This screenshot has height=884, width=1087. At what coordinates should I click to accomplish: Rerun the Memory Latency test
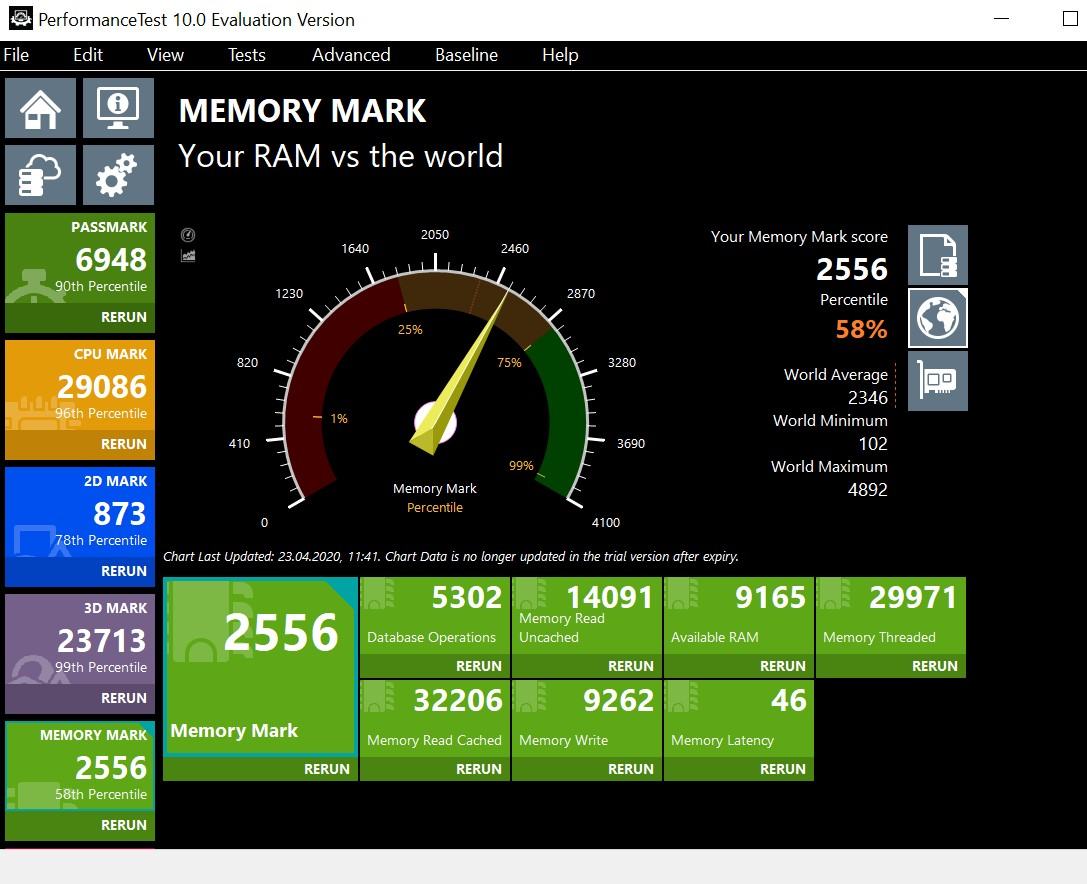(x=782, y=769)
